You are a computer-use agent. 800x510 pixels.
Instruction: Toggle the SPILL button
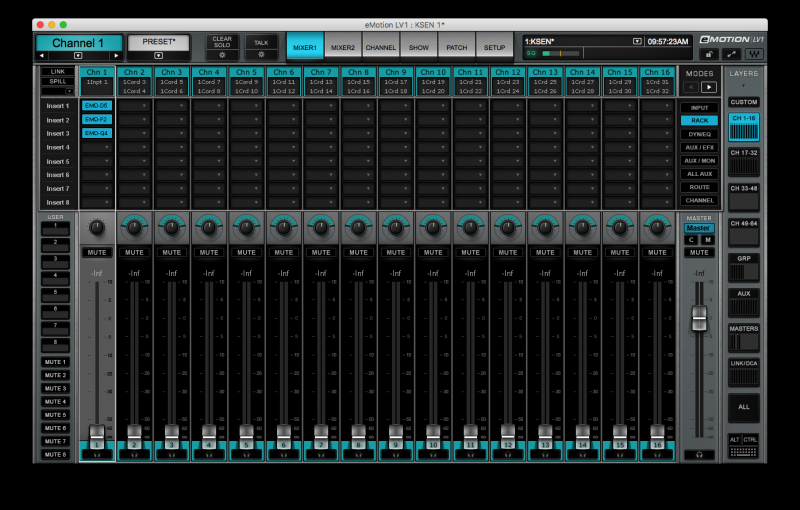(58, 82)
